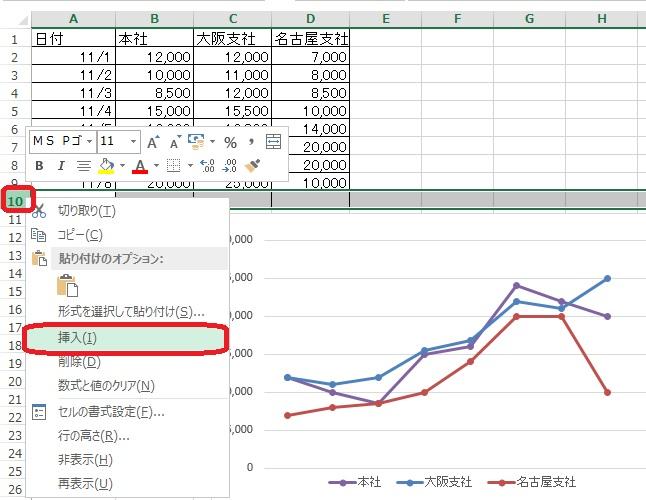Click scissors icon beside 切り取り

[39, 211]
